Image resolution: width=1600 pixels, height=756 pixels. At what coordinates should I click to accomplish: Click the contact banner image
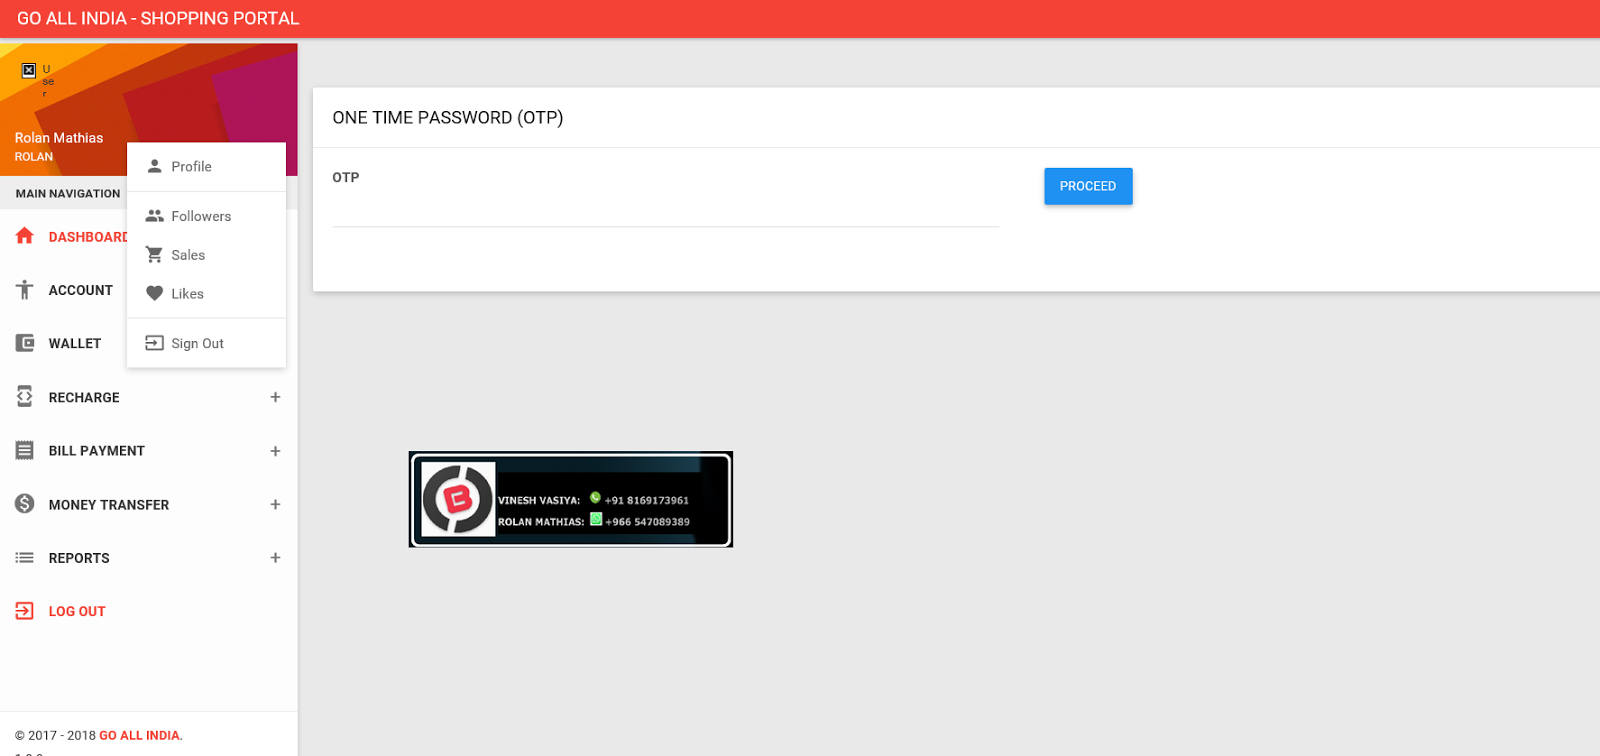coord(571,499)
